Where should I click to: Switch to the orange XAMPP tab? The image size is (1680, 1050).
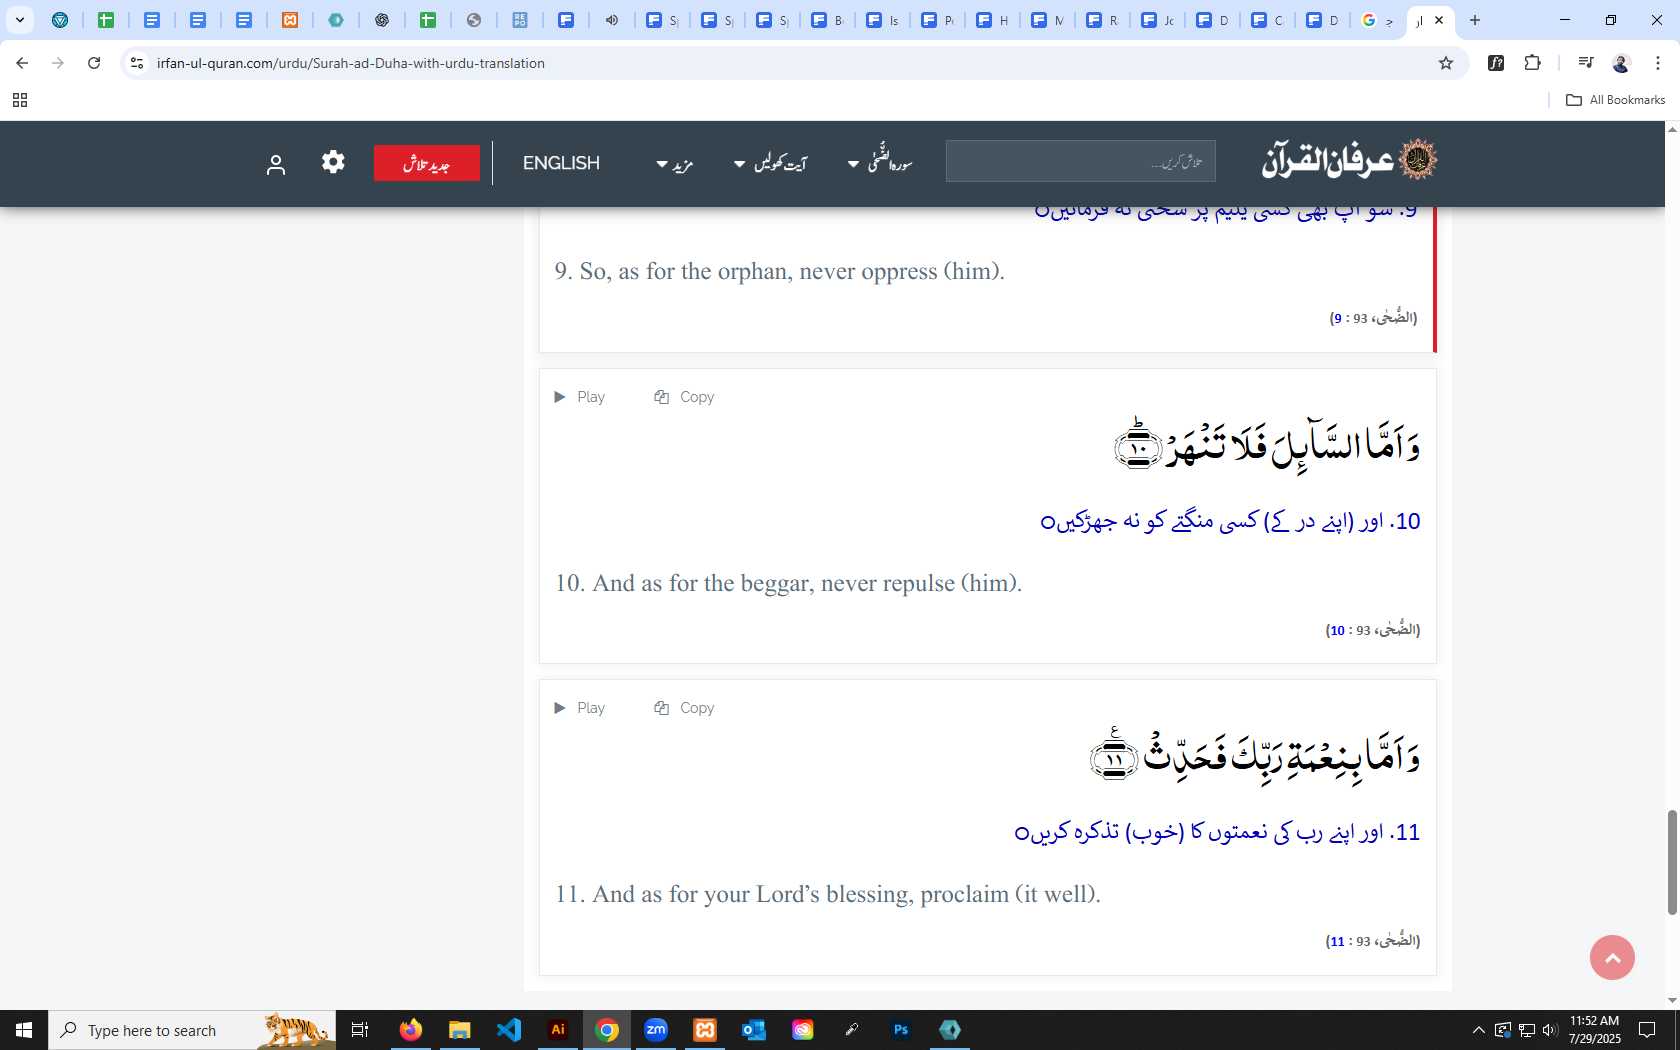tap(290, 20)
